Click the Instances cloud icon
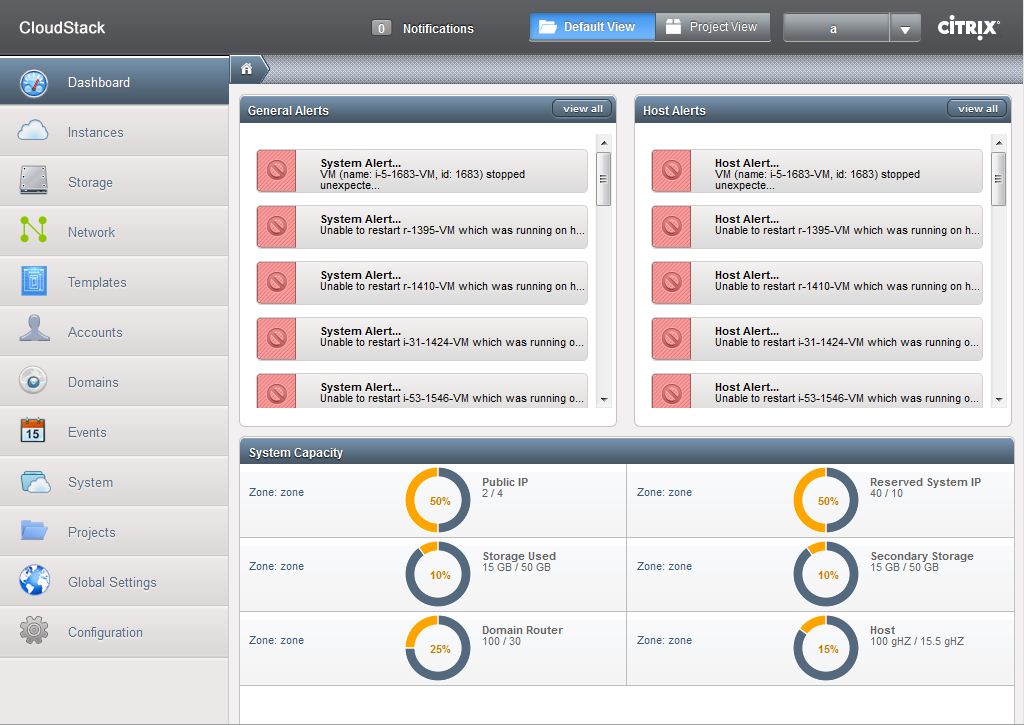 point(33,131)
